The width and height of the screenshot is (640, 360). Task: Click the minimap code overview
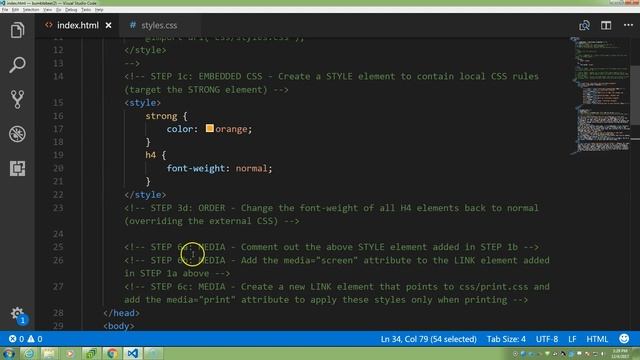[600, 96]
